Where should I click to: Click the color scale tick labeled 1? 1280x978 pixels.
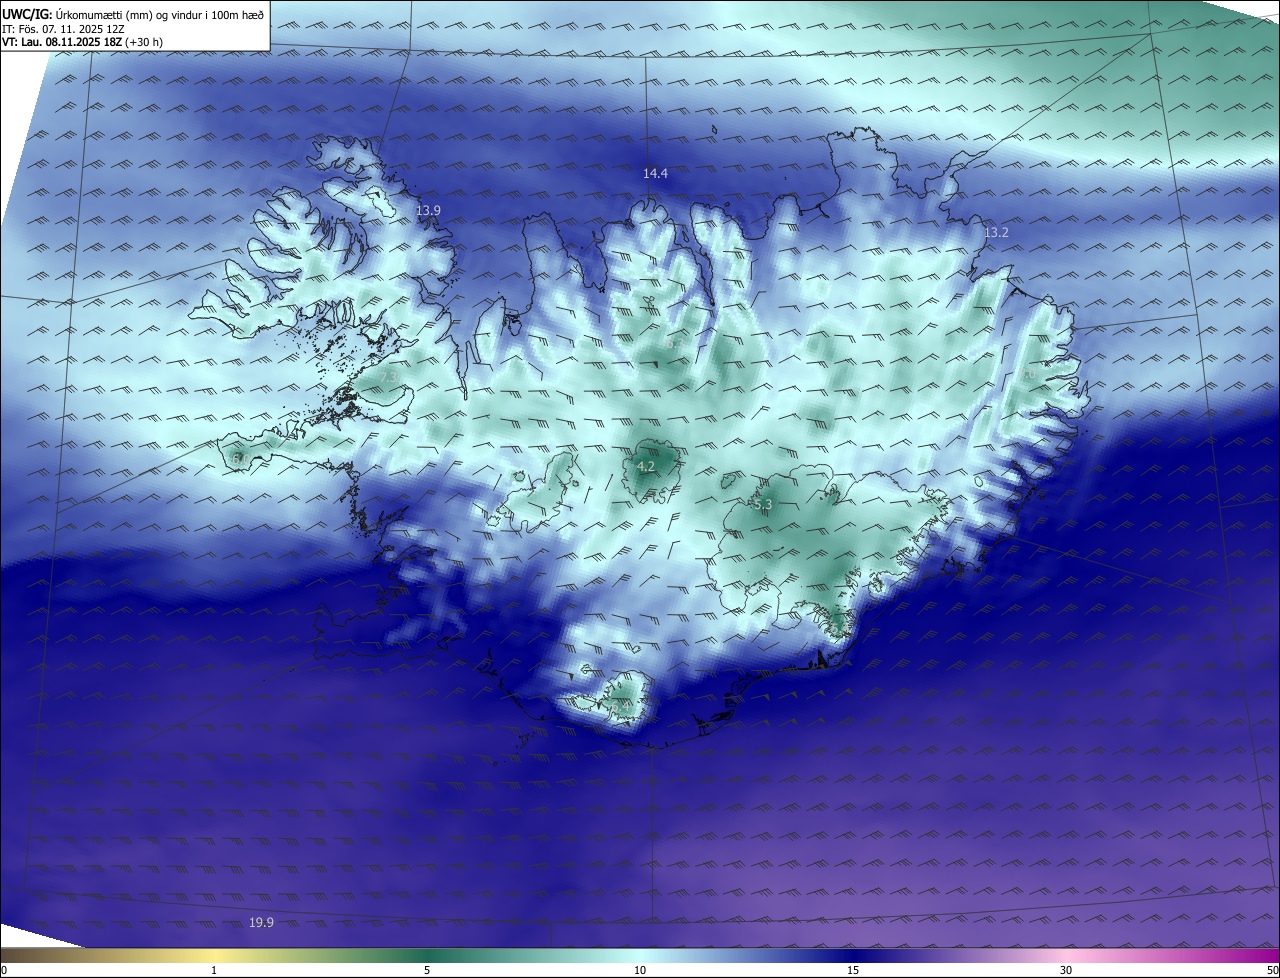(x=214, y=970)
